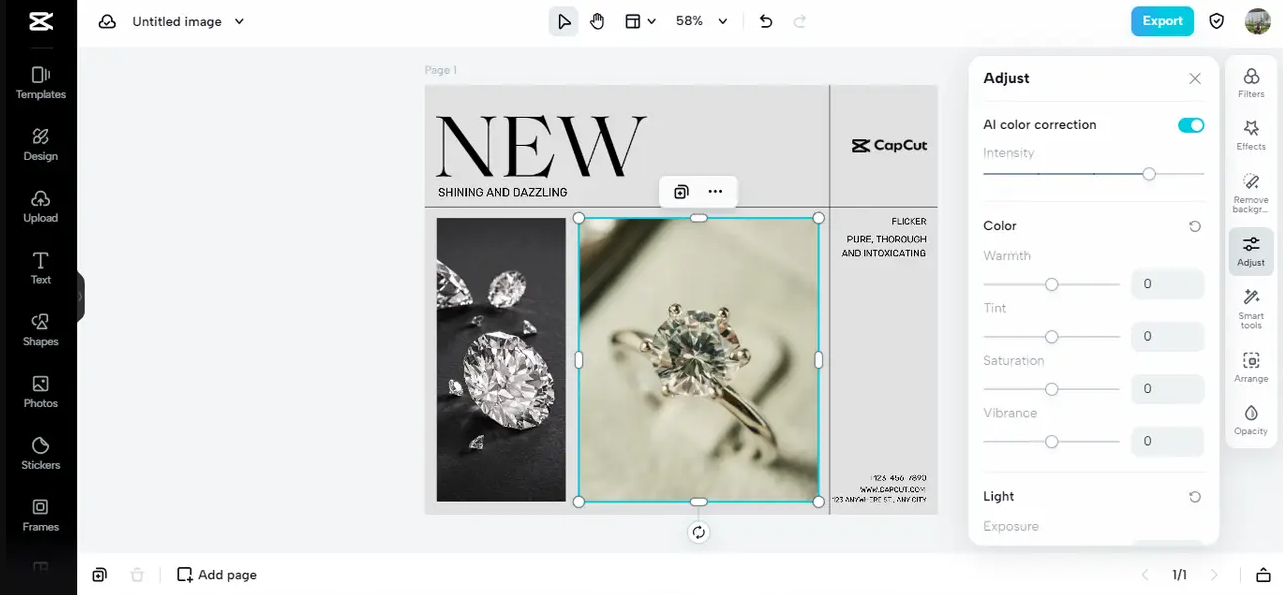
Task: Open the user profile avatar
Action: 1257,21
